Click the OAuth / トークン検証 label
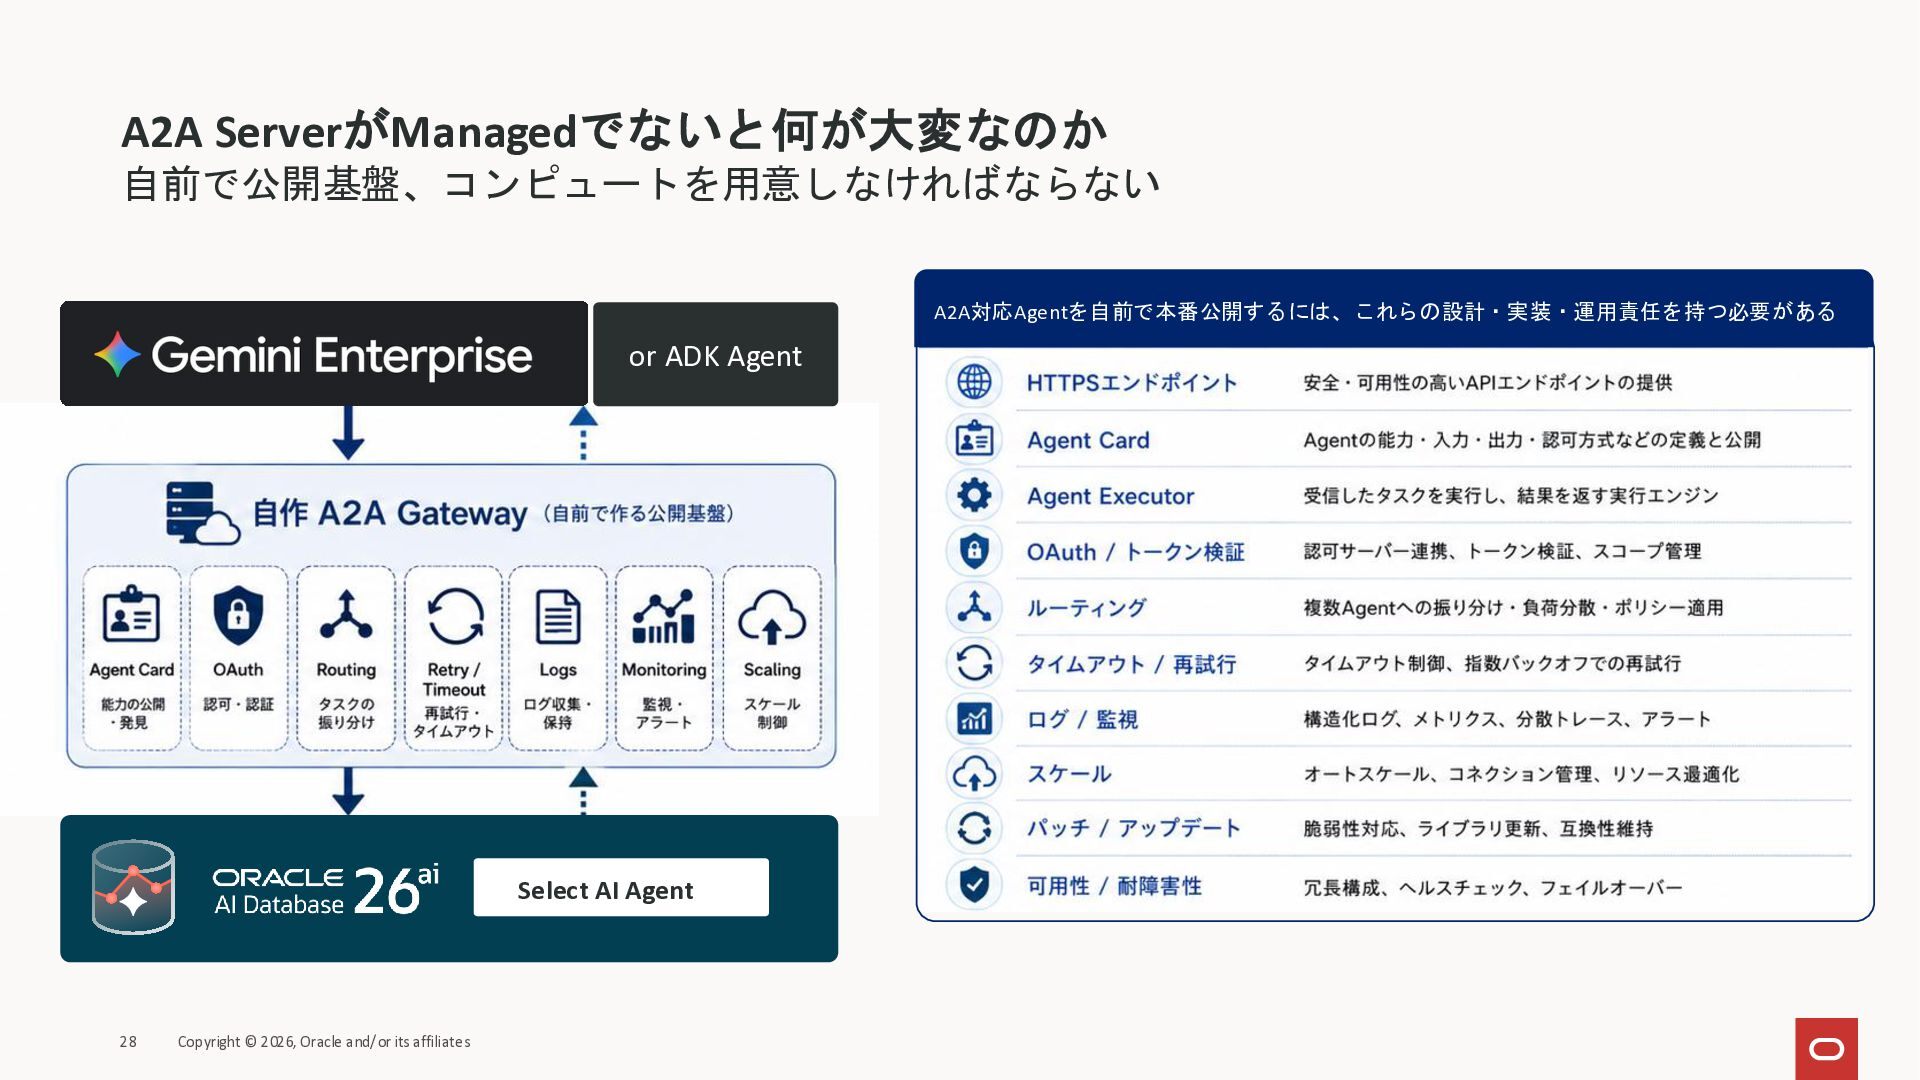 tap(1135, 552)
